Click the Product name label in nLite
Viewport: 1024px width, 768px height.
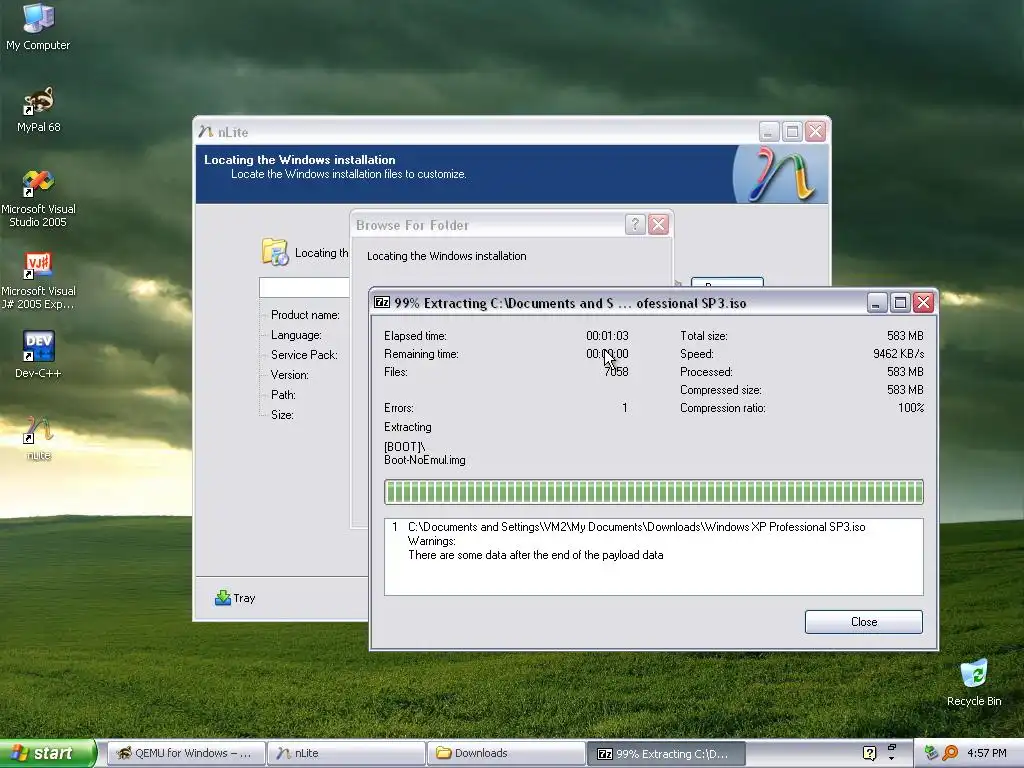[x=305, y=315]
